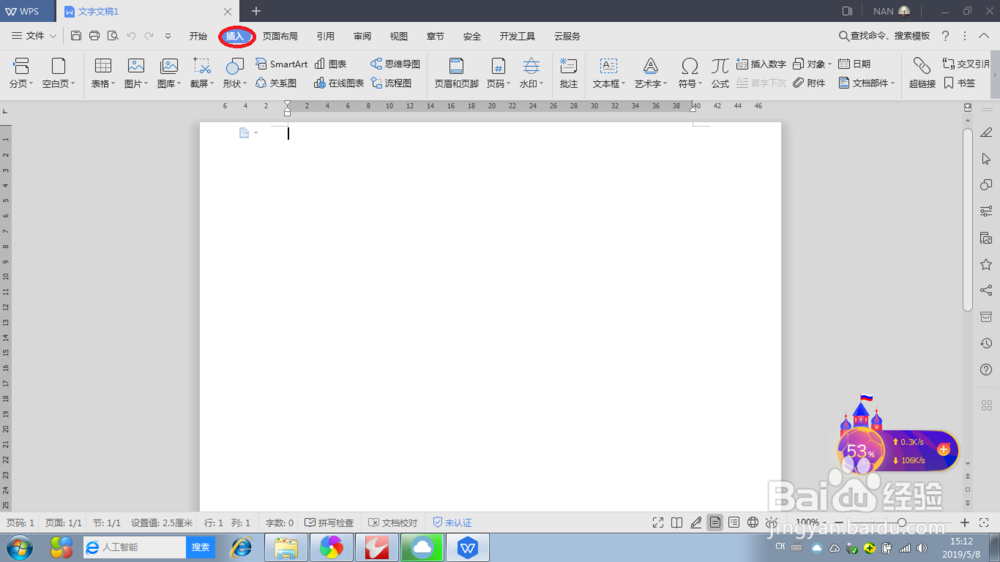1000x562 pixels.
Task: Open the 交叉引用 cross-reference tool
Action: pos(966,64)
